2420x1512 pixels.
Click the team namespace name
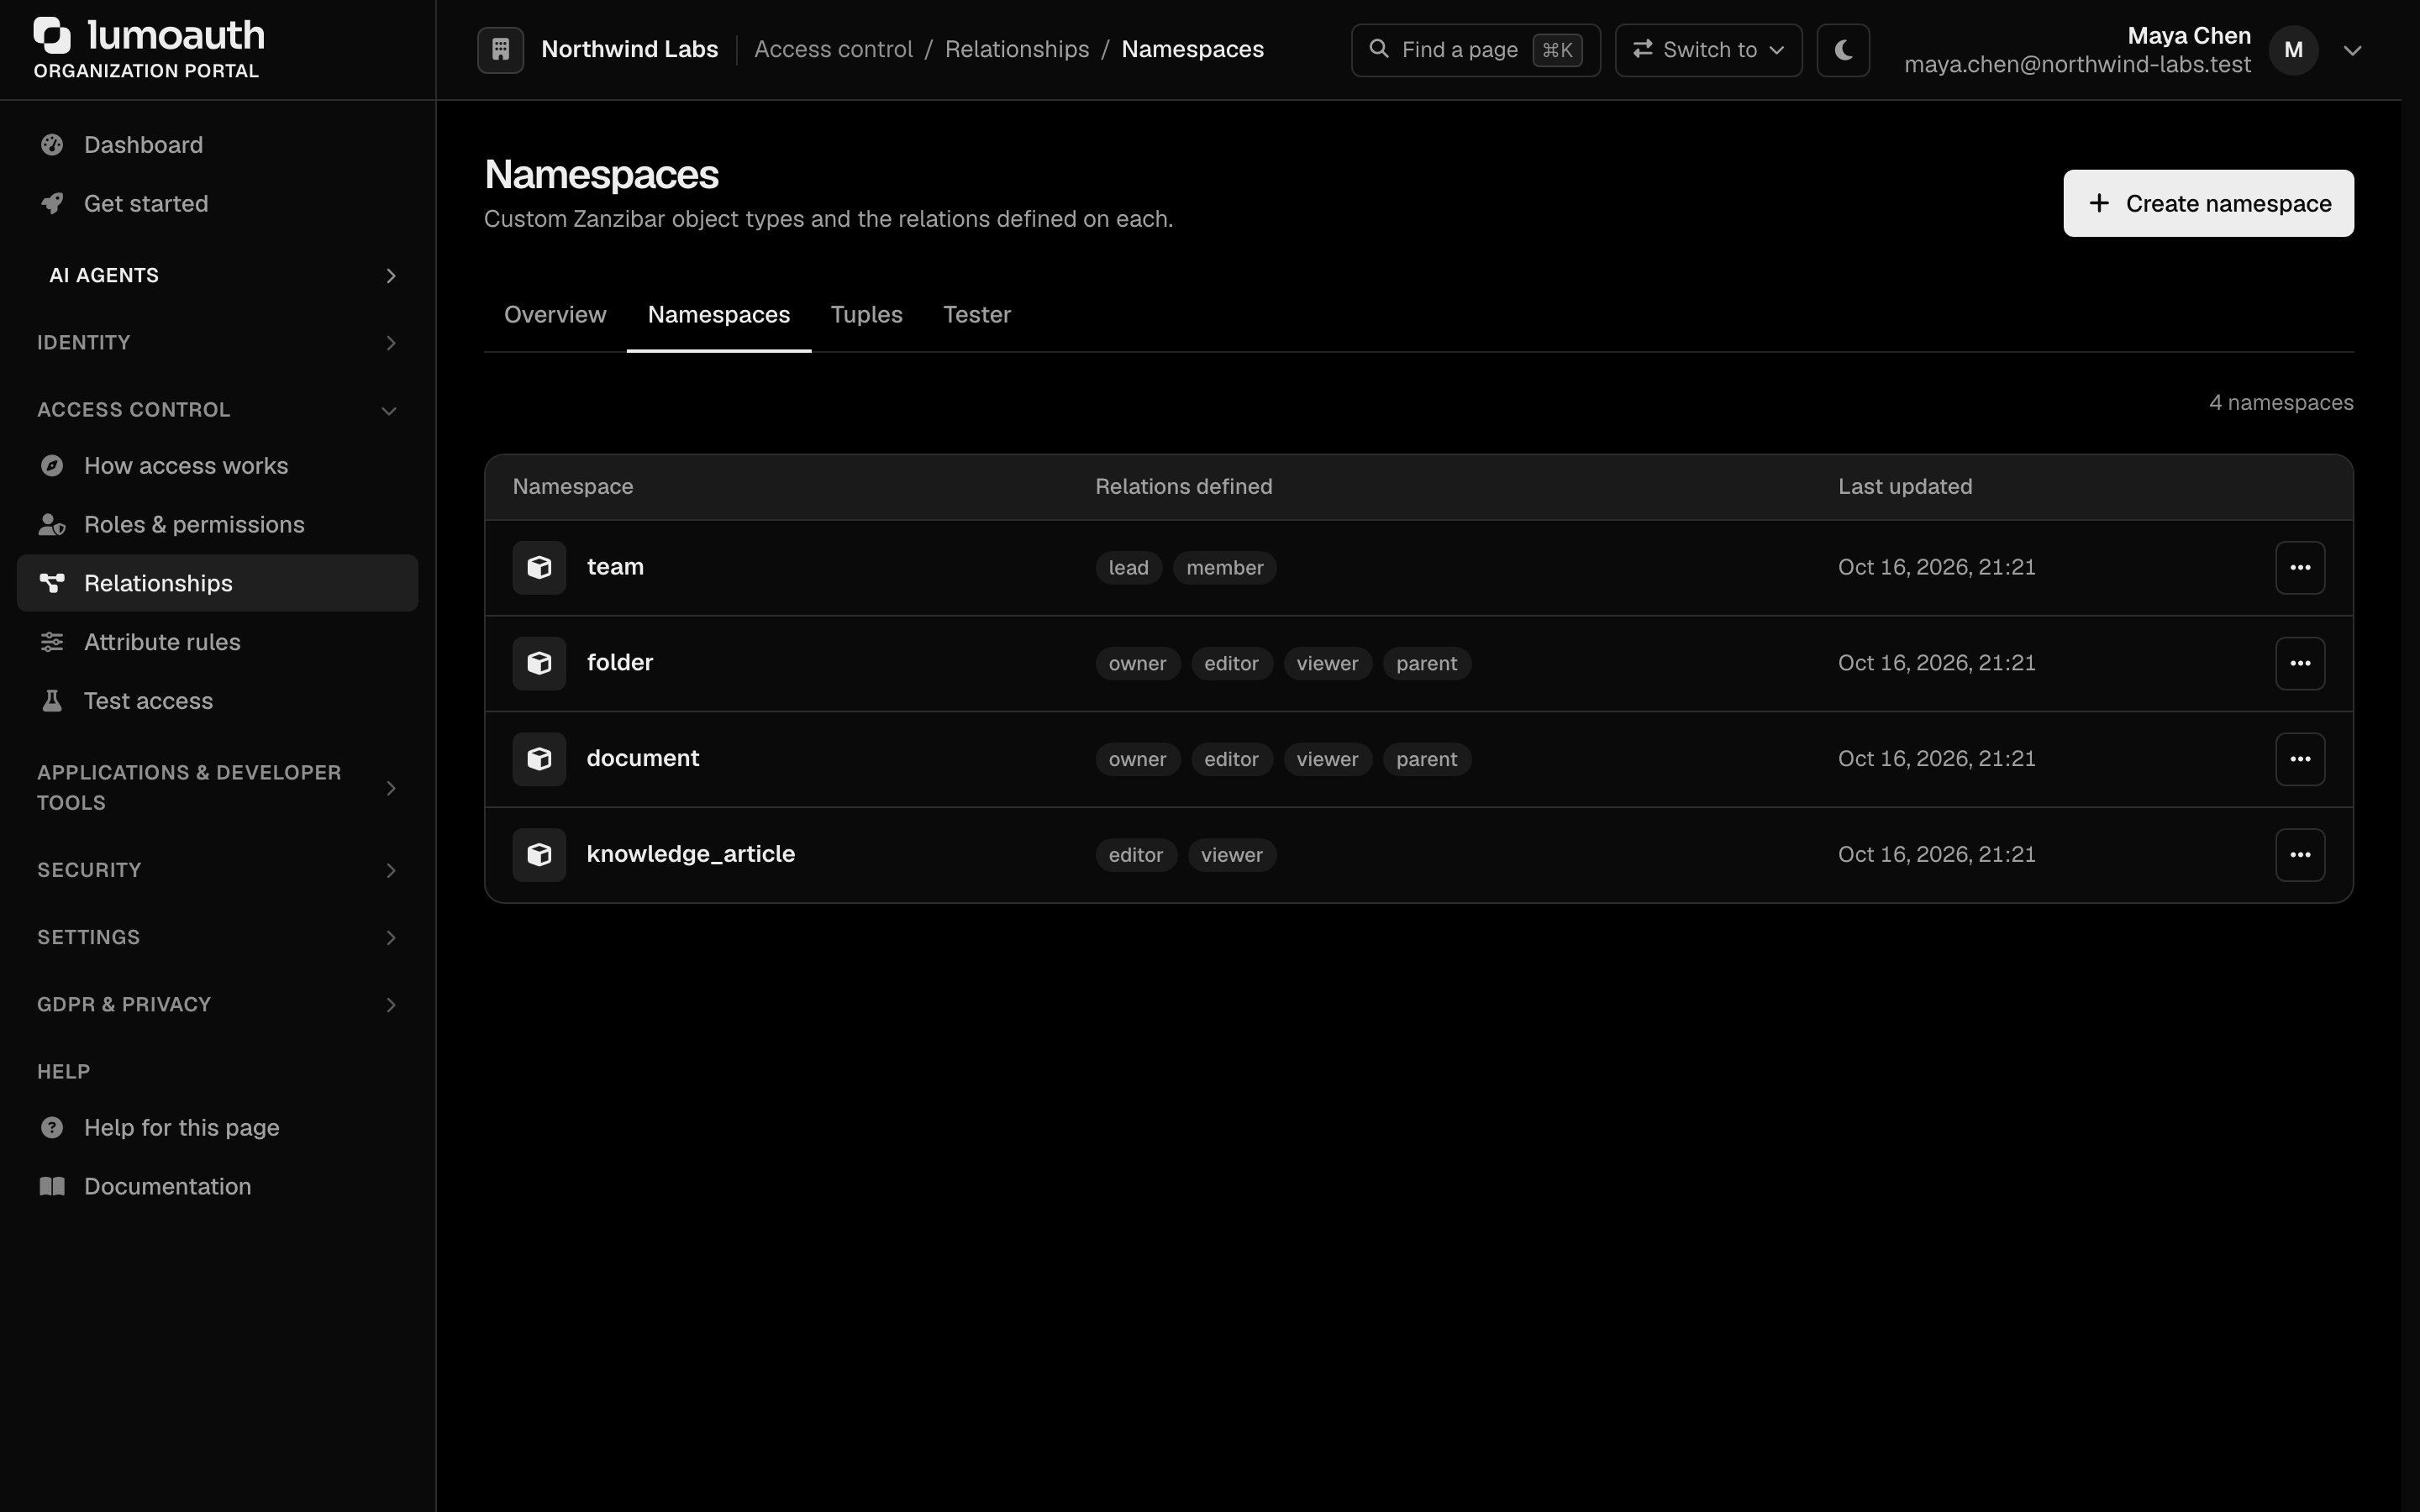point(615,567)
